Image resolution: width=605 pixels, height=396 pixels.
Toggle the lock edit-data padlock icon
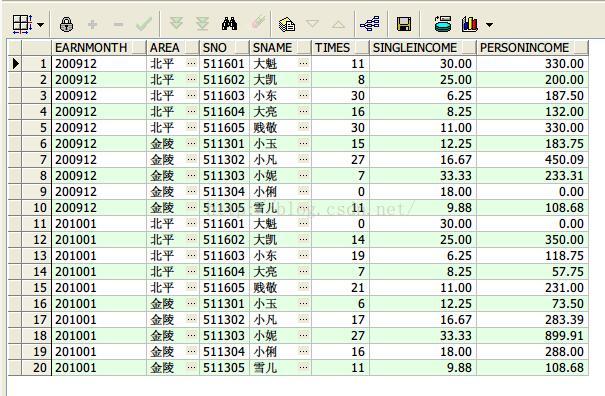point(67,24)
